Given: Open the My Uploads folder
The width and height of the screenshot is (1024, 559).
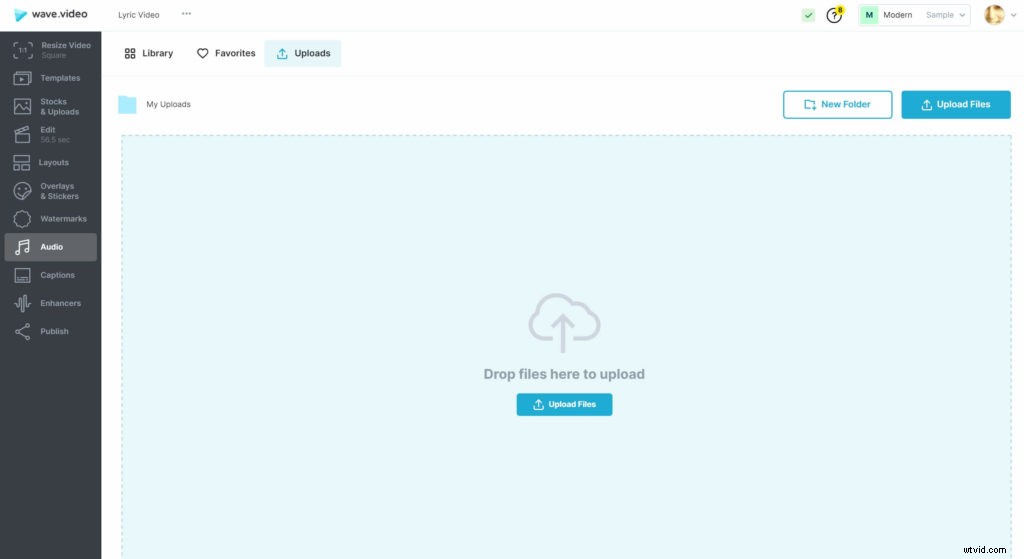Looking at the screenshot, I should [x=155, y=105].
